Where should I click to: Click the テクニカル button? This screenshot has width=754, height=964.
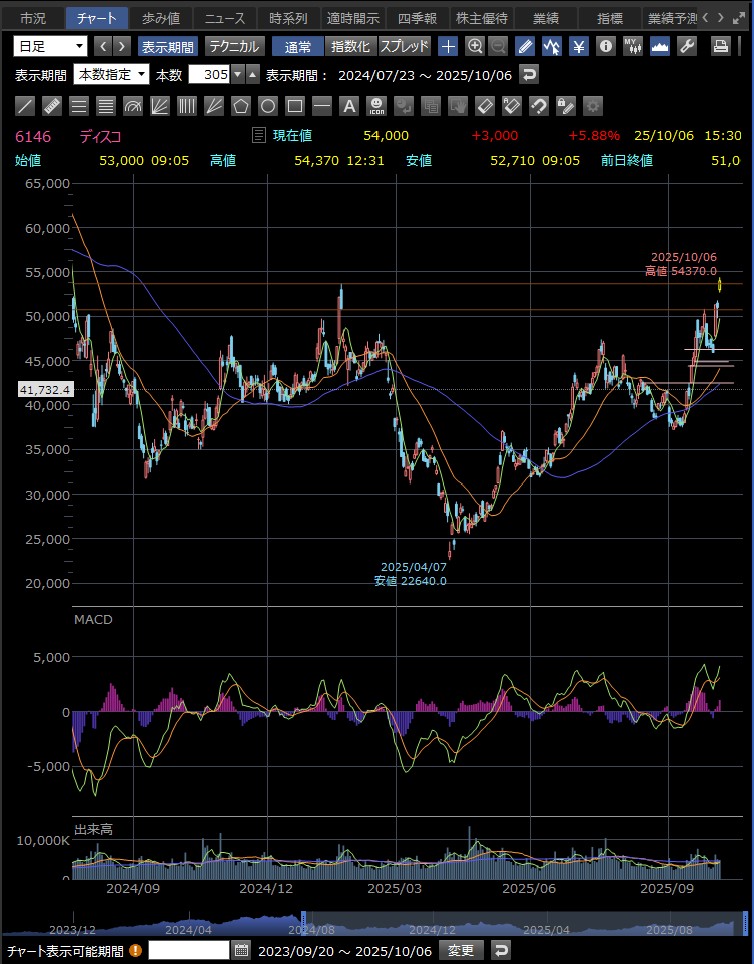(234, 46)
